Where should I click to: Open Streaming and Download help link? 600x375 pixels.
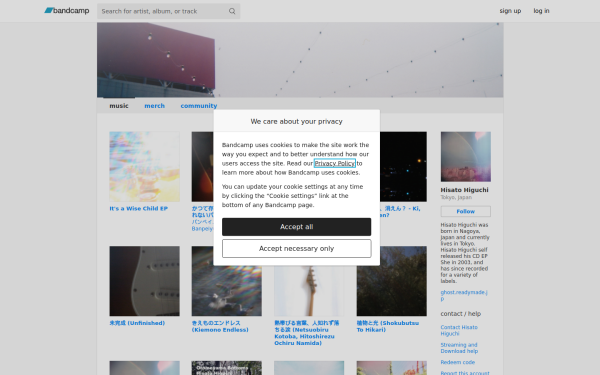(x=459, y=348)
